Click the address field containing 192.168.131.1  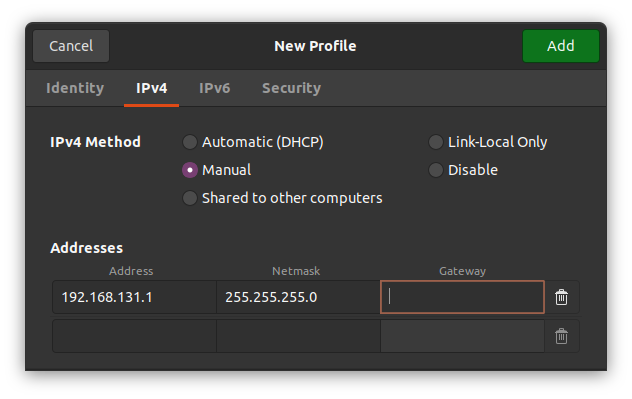134,297
